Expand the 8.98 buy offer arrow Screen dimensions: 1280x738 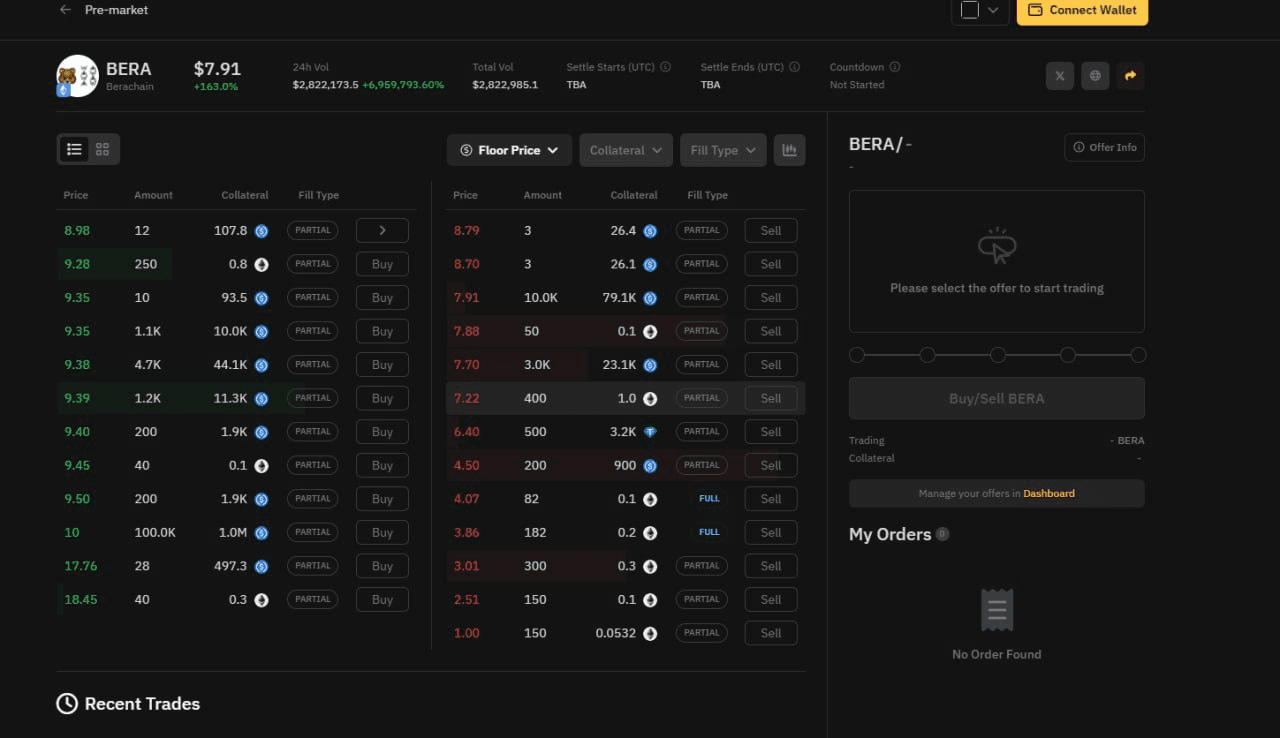pos(382,230)
